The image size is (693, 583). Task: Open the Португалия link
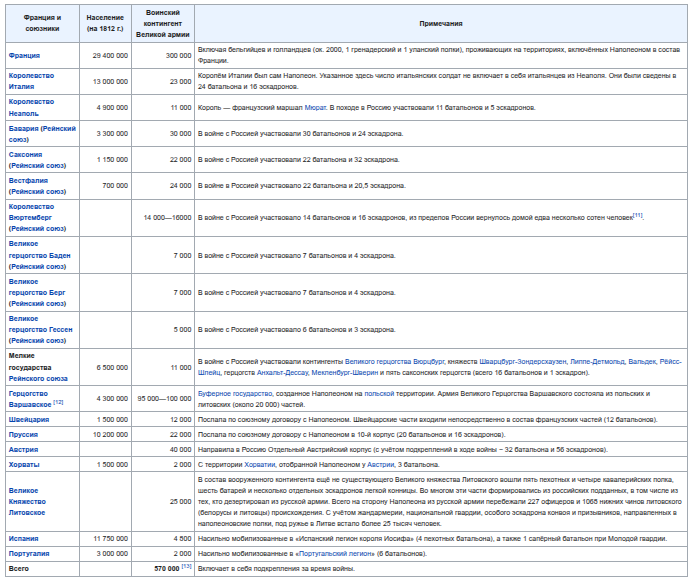pyautogui.click(x=29, y=554)
